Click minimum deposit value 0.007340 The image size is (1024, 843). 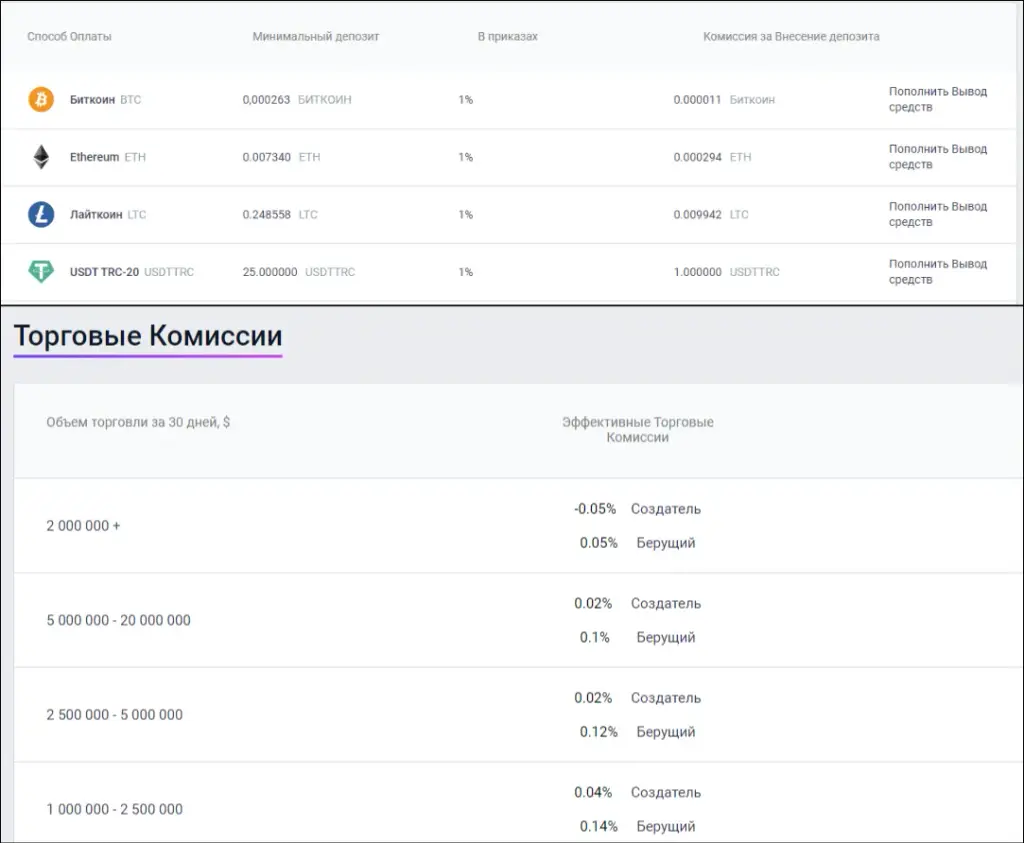(x=266, y=157)
